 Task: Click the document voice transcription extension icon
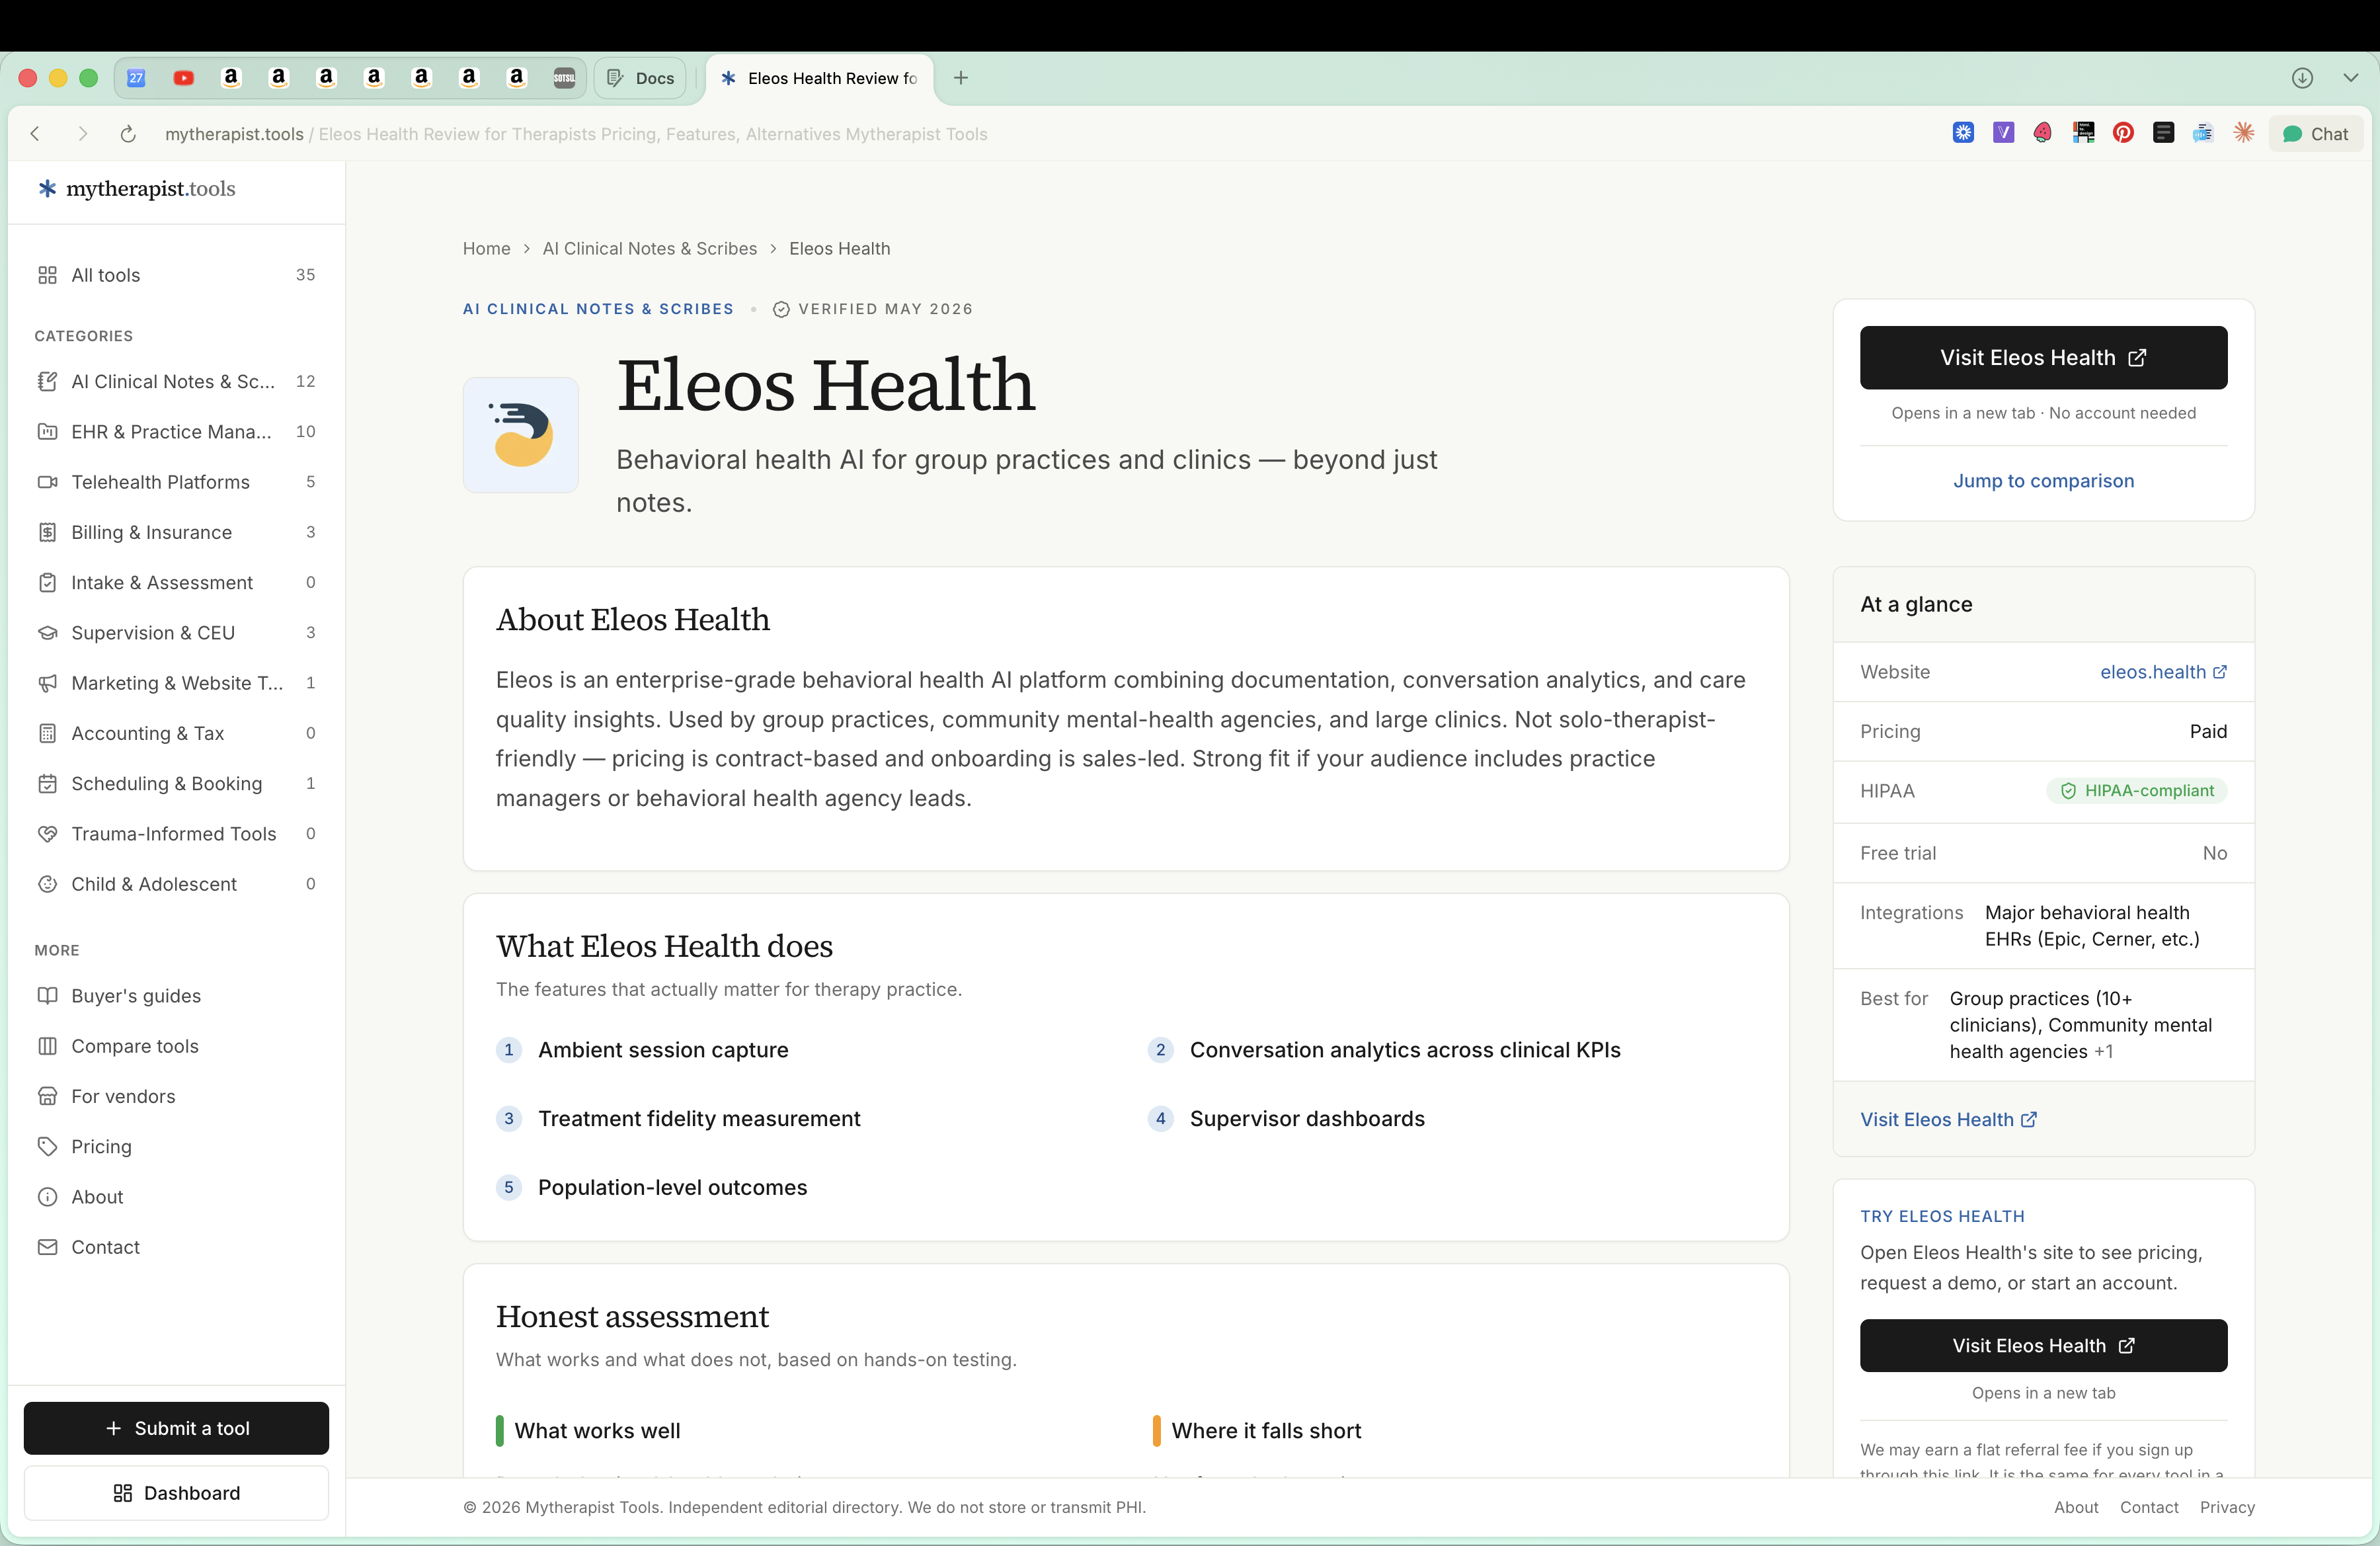point(2203,133)
